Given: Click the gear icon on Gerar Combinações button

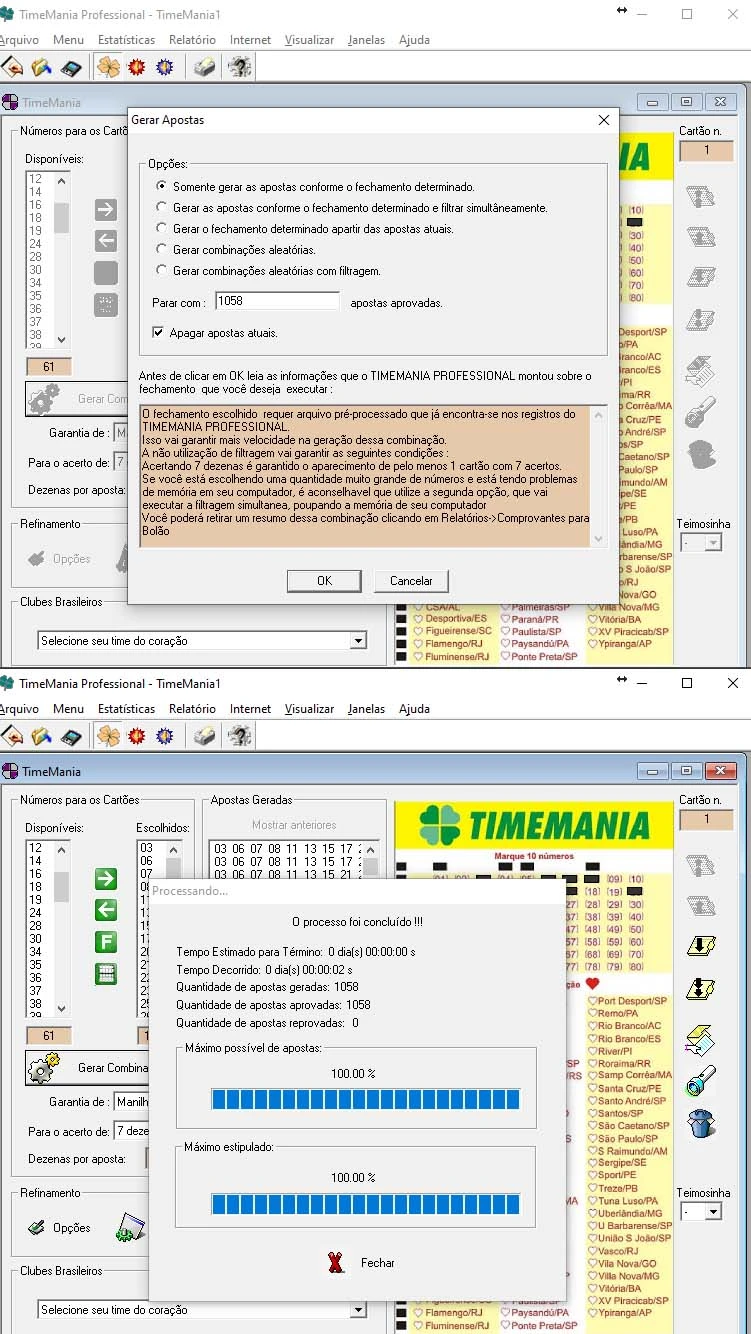Looking at the screenshot, I should 44,1068.
